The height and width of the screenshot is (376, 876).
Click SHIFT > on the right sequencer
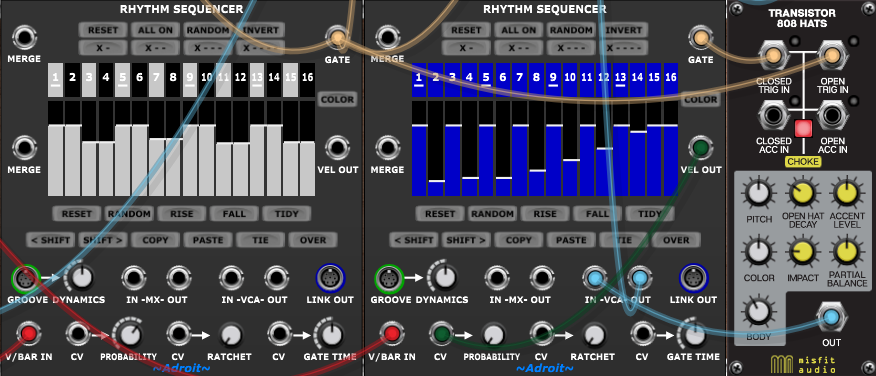pyautogui.click(x=466, y=240)
